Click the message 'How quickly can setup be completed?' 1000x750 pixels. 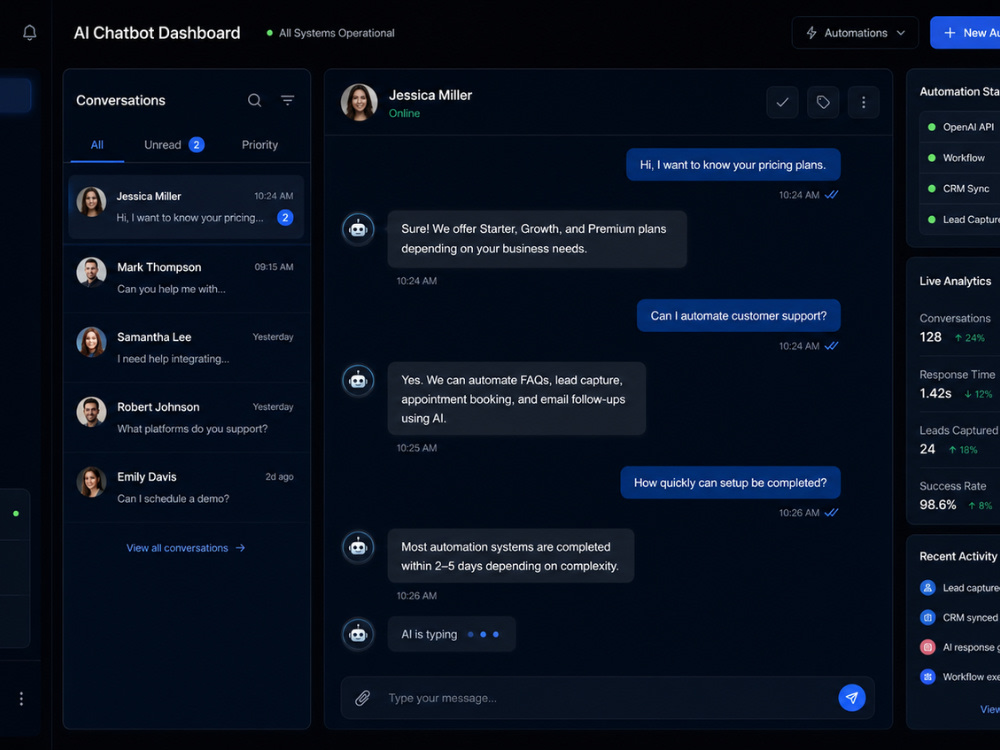pyautogui.click(x=730, y=483)
